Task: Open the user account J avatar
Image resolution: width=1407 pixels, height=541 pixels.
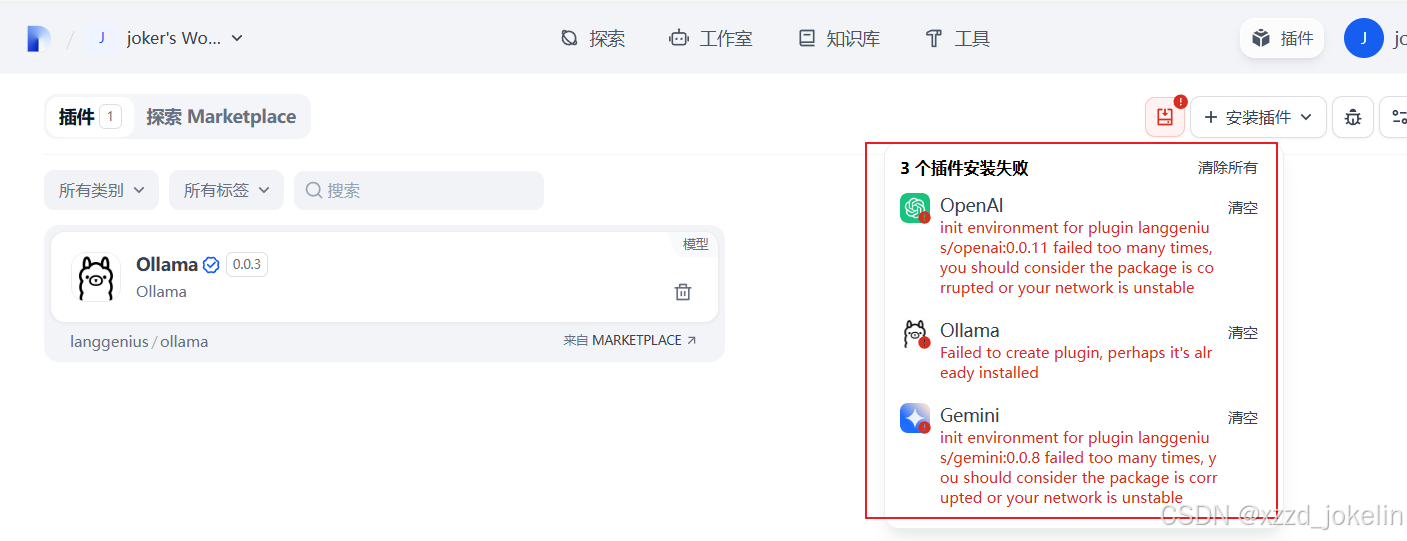Action: 1363,38
